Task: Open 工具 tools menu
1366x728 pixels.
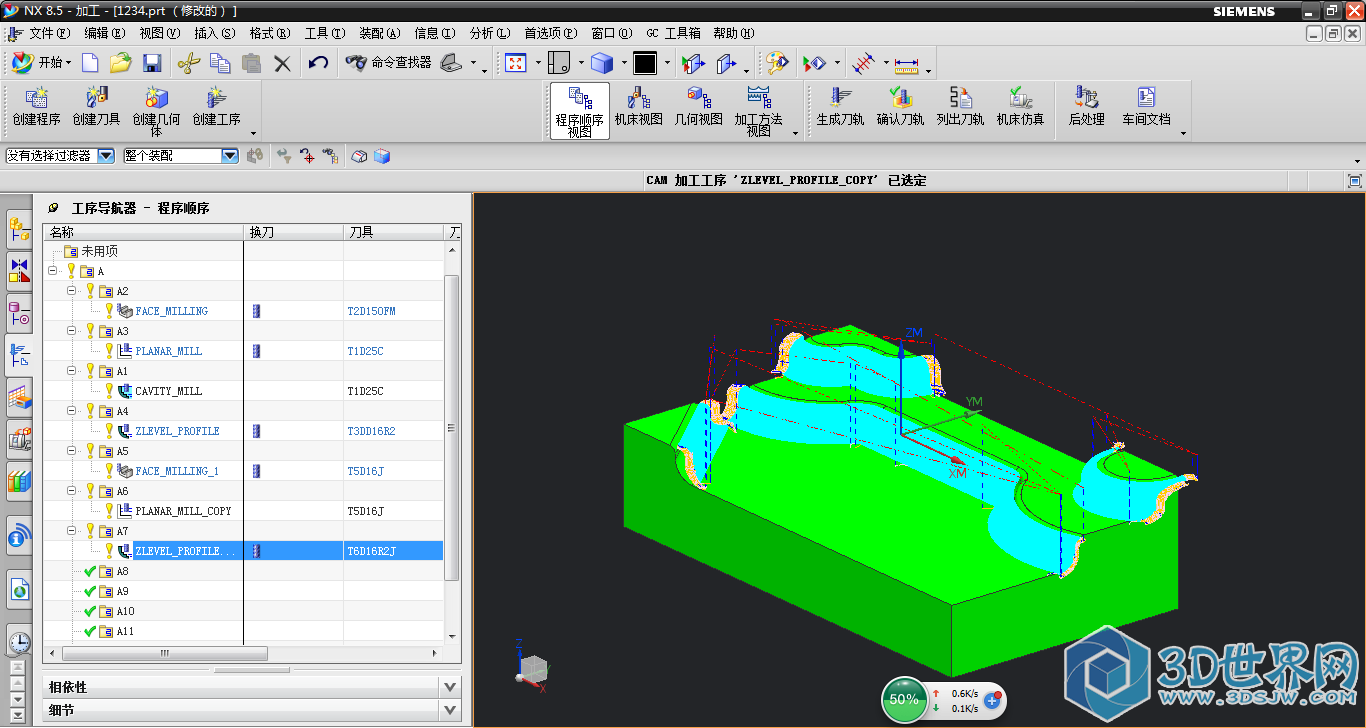Action: coord(325,33)
